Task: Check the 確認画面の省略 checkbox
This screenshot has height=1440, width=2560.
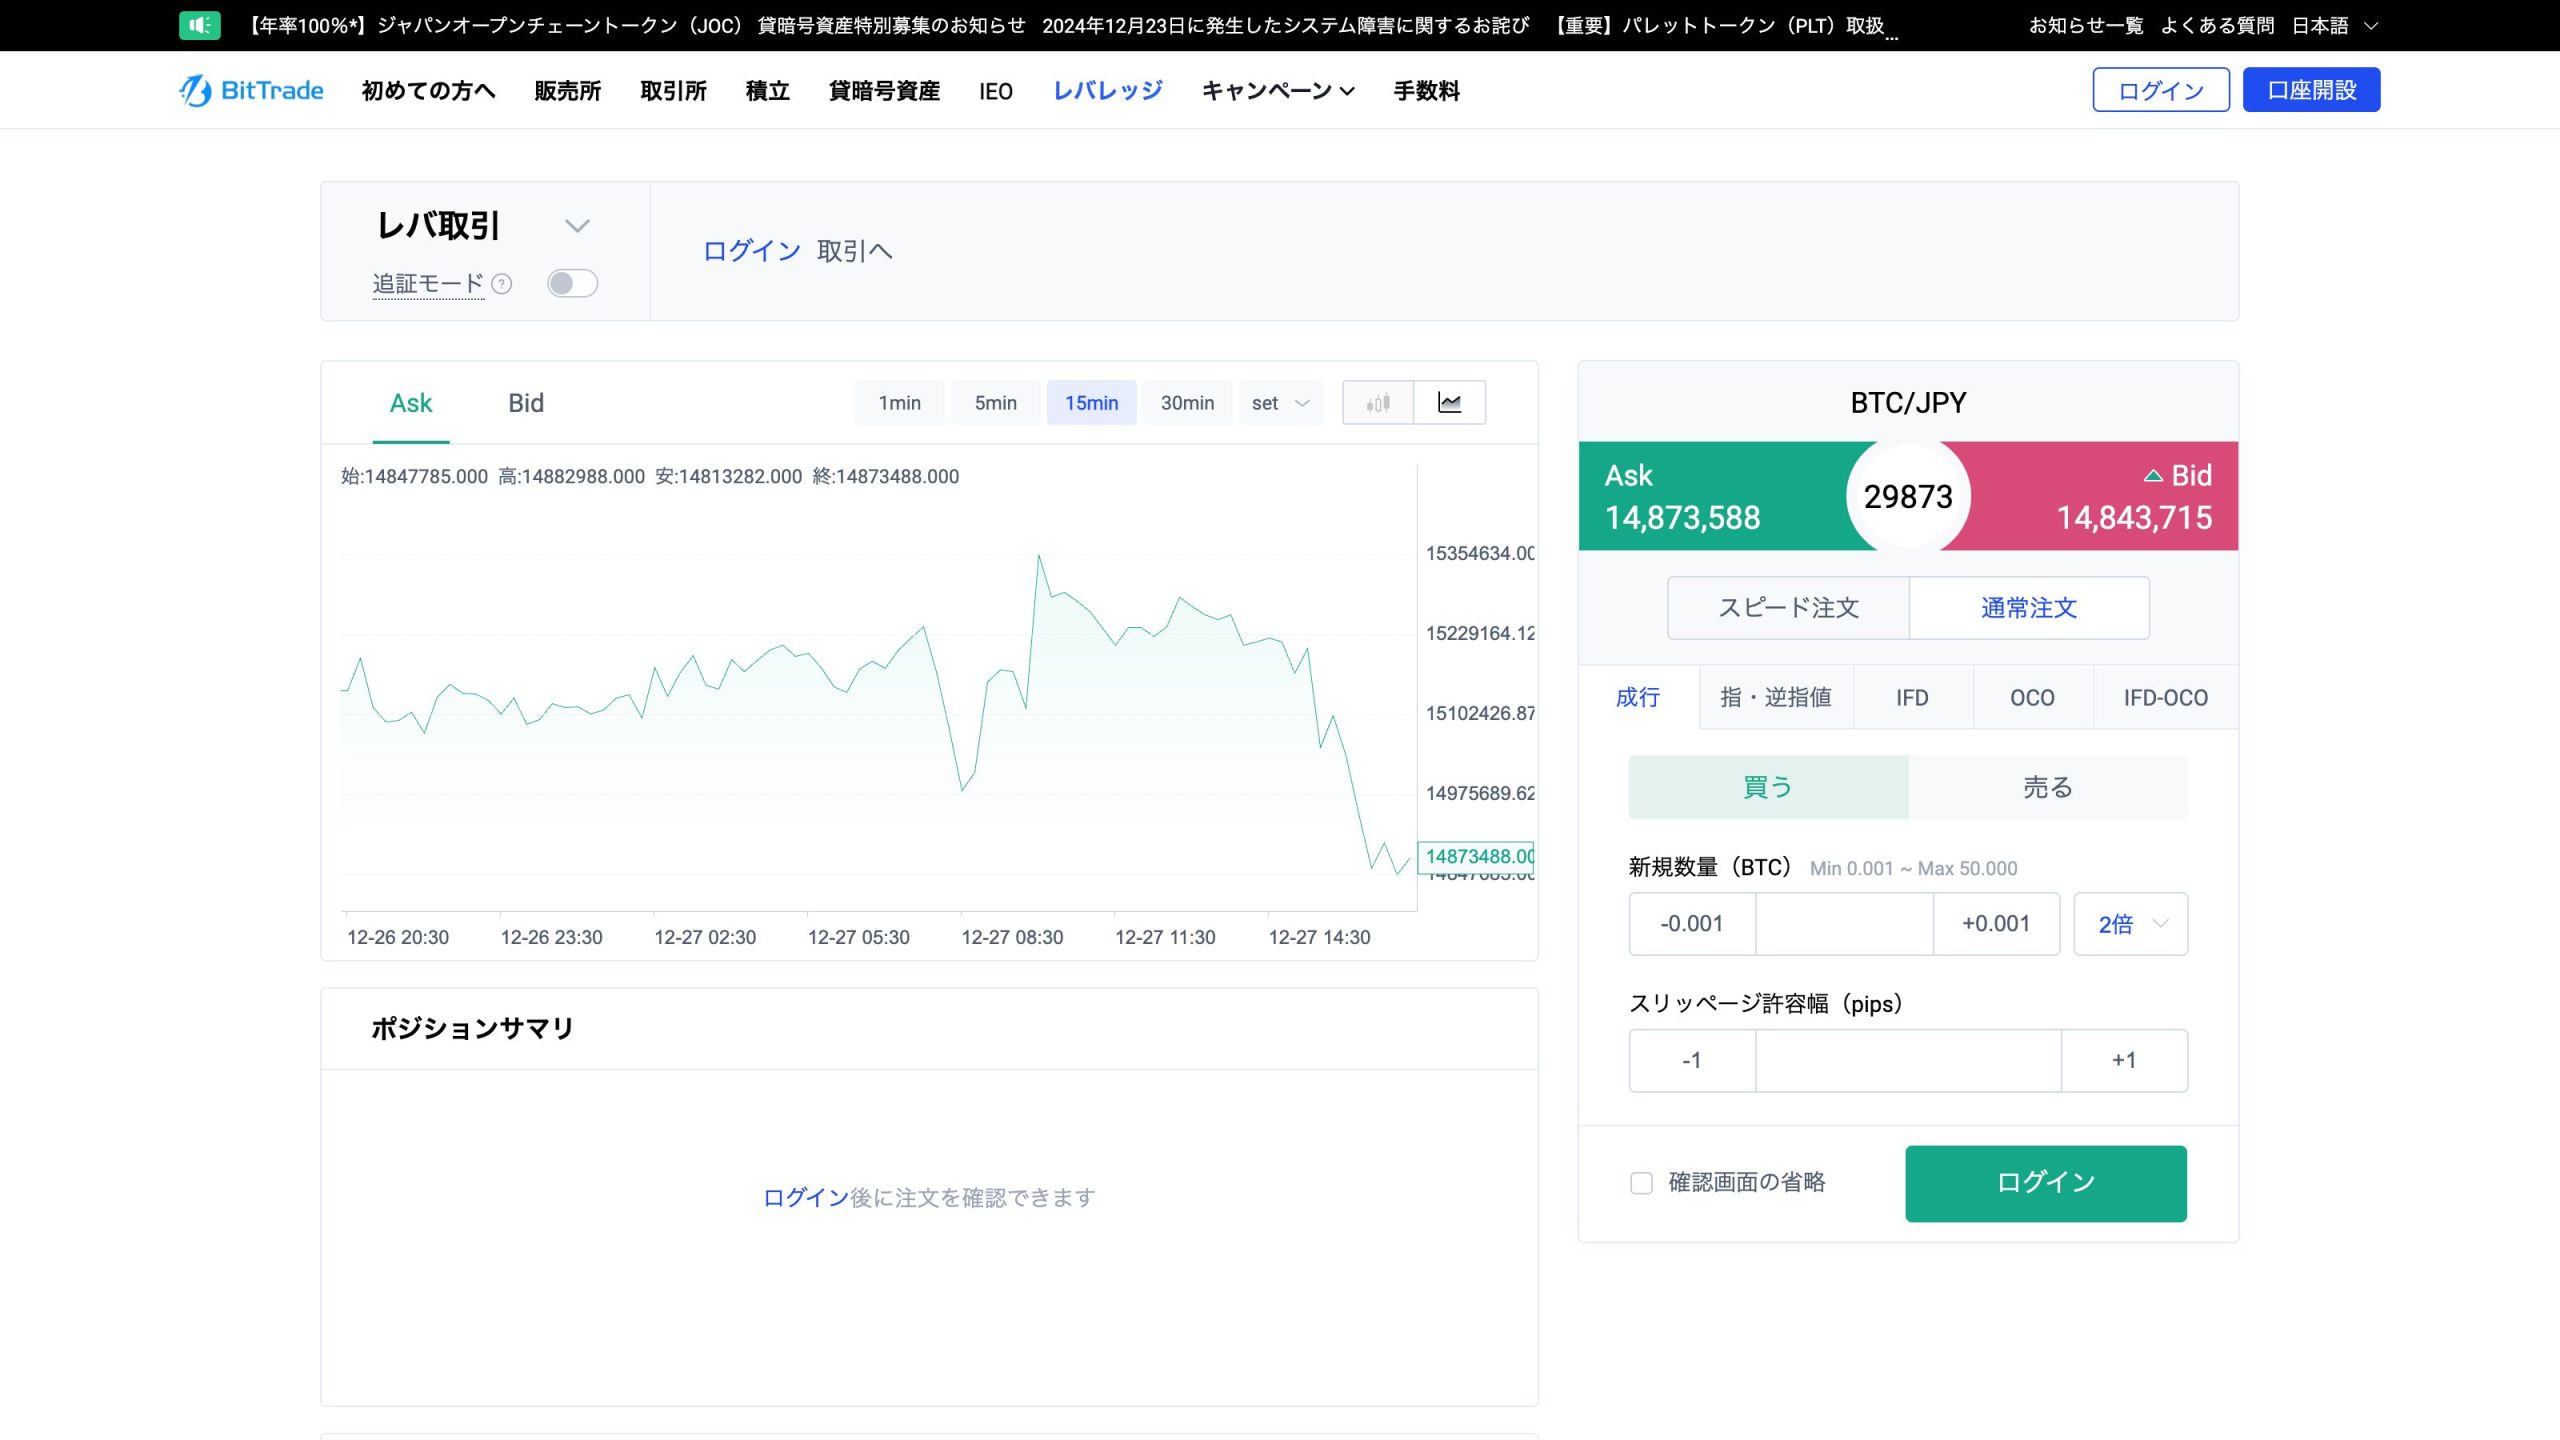Action: pos(1641,1183)
